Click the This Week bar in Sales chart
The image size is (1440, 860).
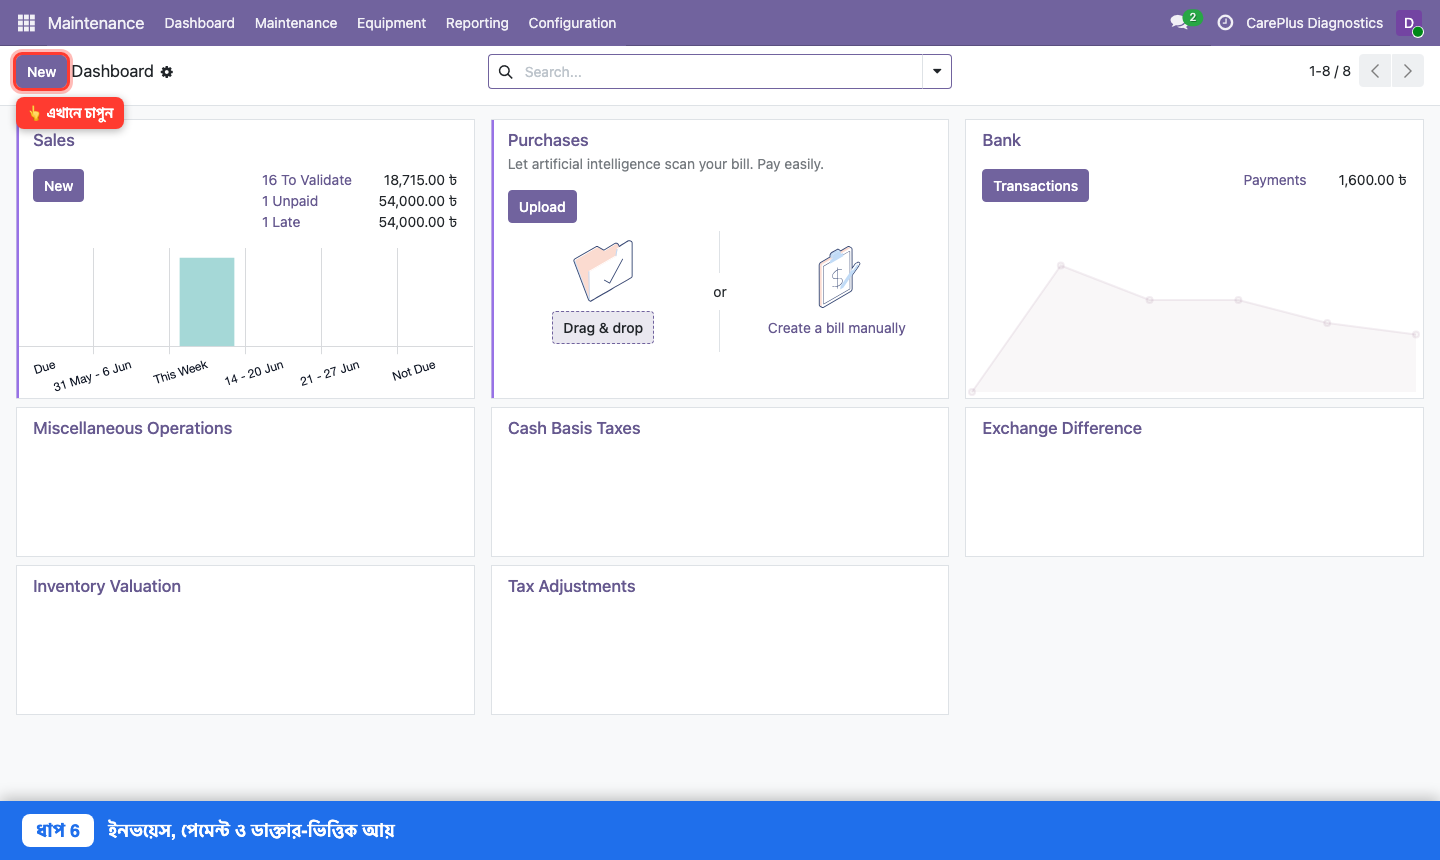207,302
